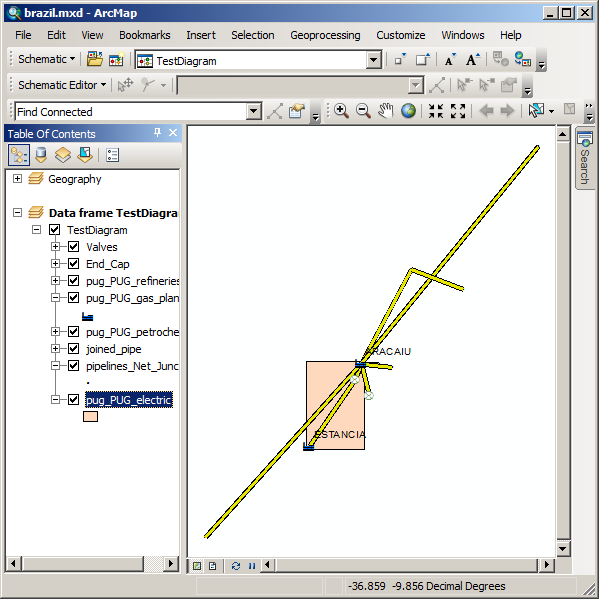Toggle pipelines_Net_Junc layer checkbox
Screen dimensions: 599x599
click(73, 366)
